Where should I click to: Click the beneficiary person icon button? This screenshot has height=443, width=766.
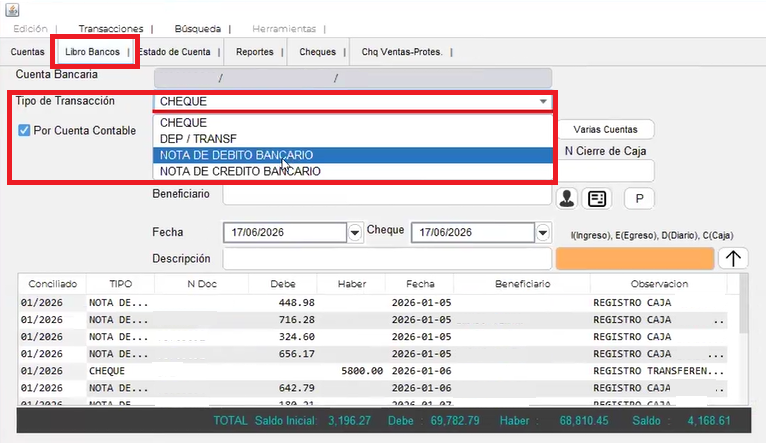[567, 198]
